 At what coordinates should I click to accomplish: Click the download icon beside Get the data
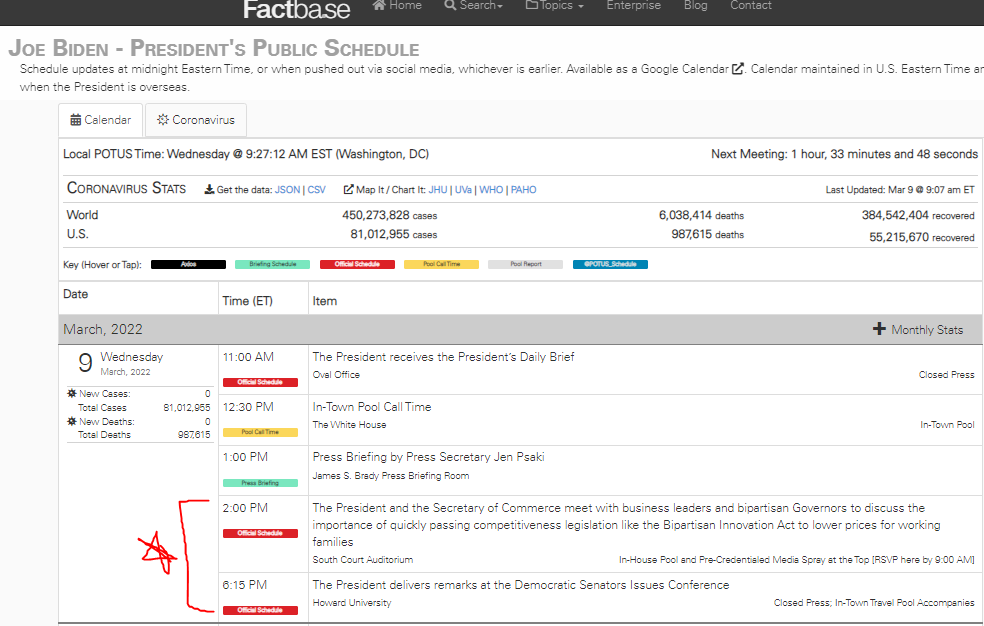click(x=210, y=190)
